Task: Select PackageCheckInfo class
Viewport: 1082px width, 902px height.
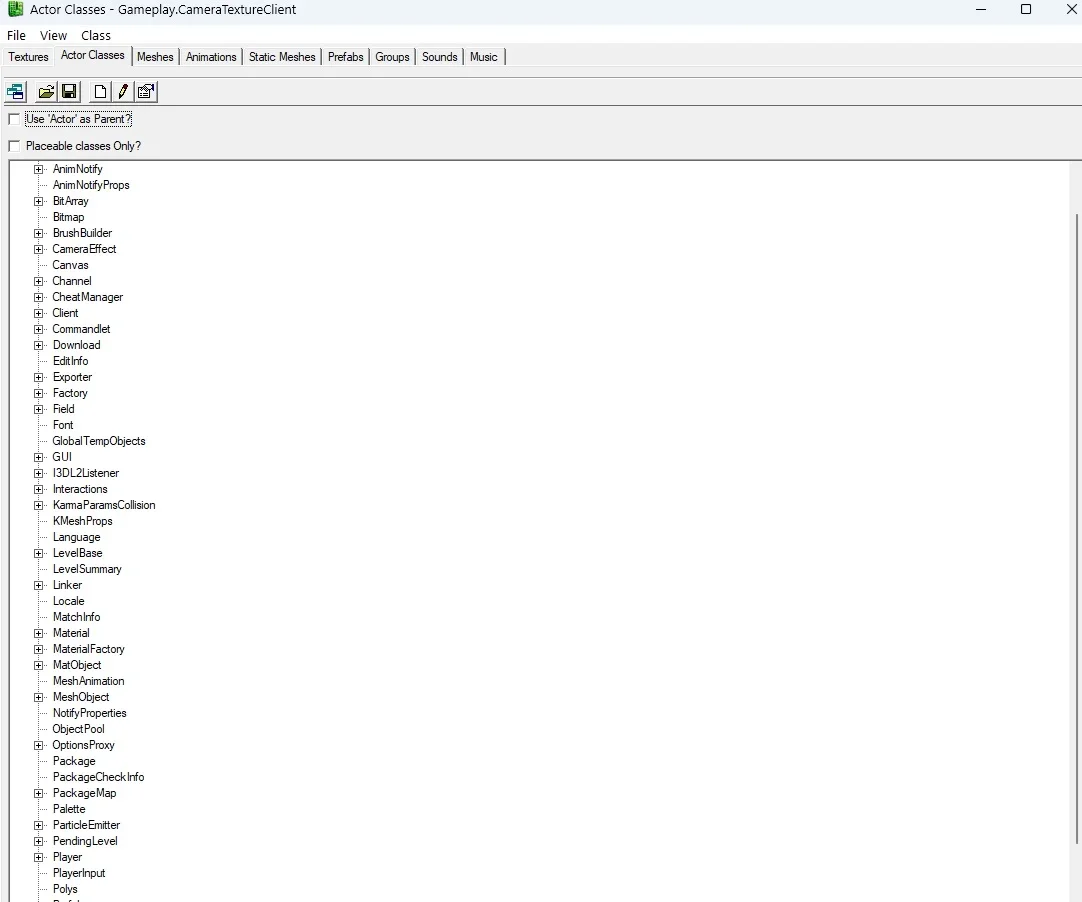Action: [99, 777]
